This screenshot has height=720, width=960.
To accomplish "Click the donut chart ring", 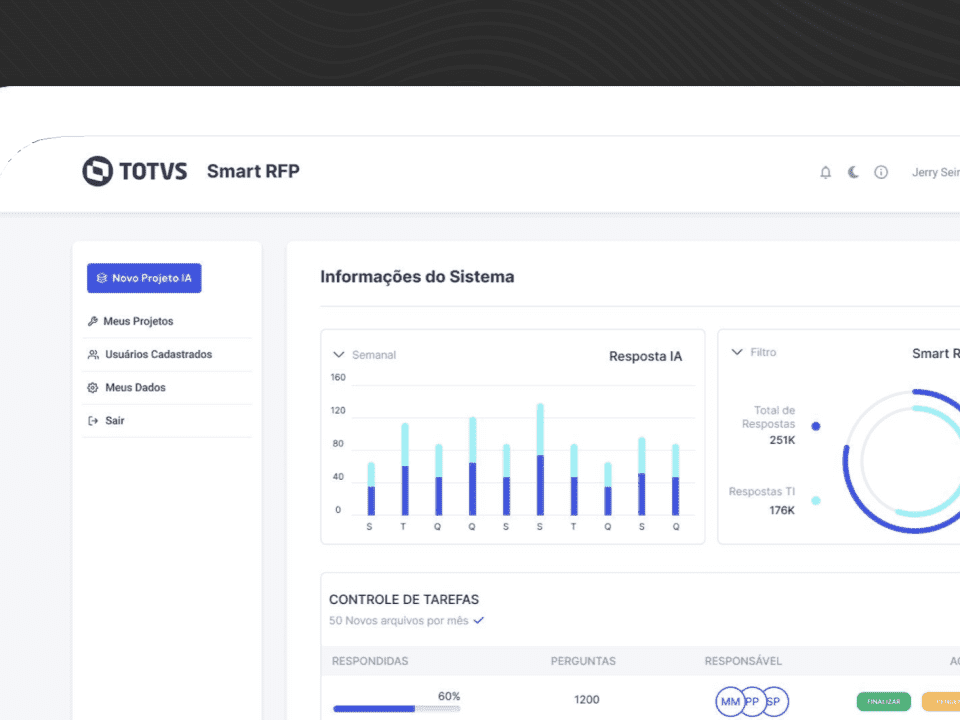I will [901, 460].
